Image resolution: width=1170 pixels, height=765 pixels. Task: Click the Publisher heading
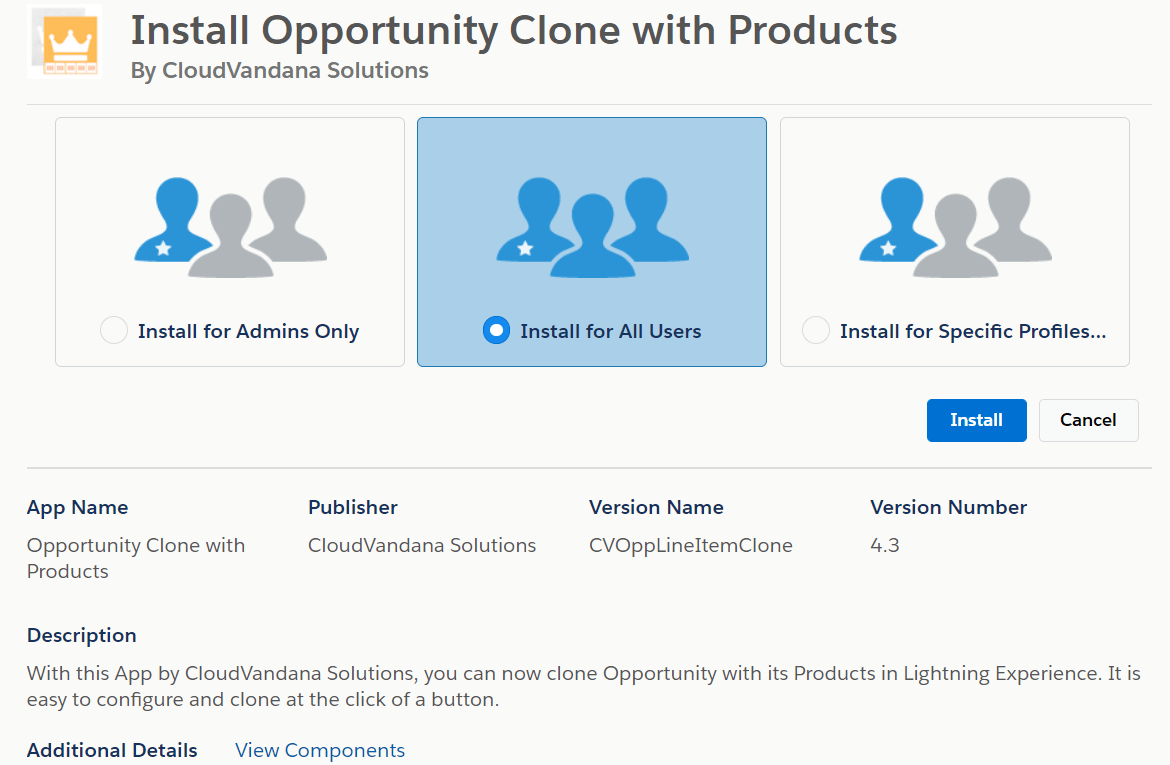pos(353,508)
